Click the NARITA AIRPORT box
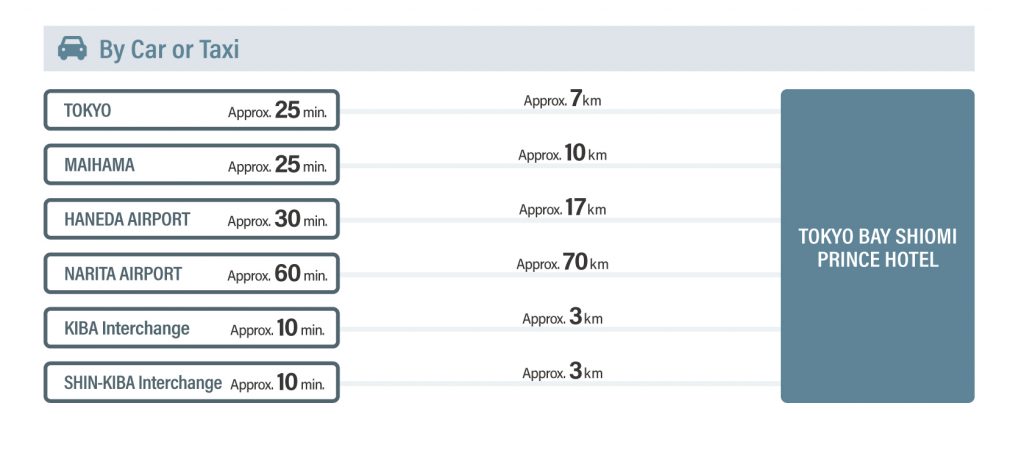The width and height of the screenshot is (1024, 467). click(x=191, y=273)
